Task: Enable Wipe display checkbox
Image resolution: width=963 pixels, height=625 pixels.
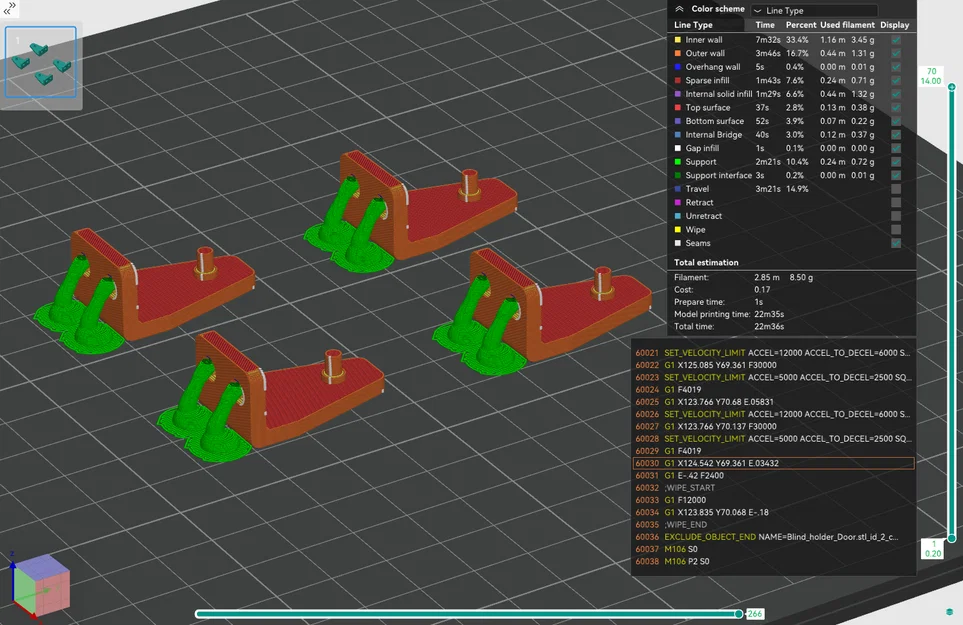Action: (896, 230)
